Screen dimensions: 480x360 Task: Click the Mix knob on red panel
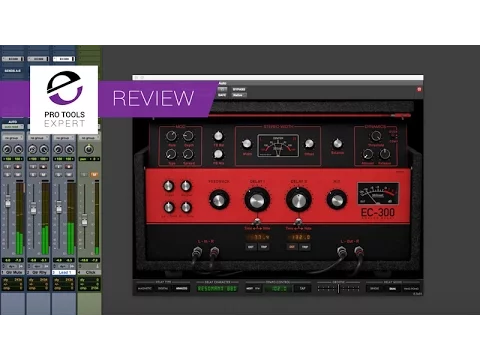coord(337,200)
